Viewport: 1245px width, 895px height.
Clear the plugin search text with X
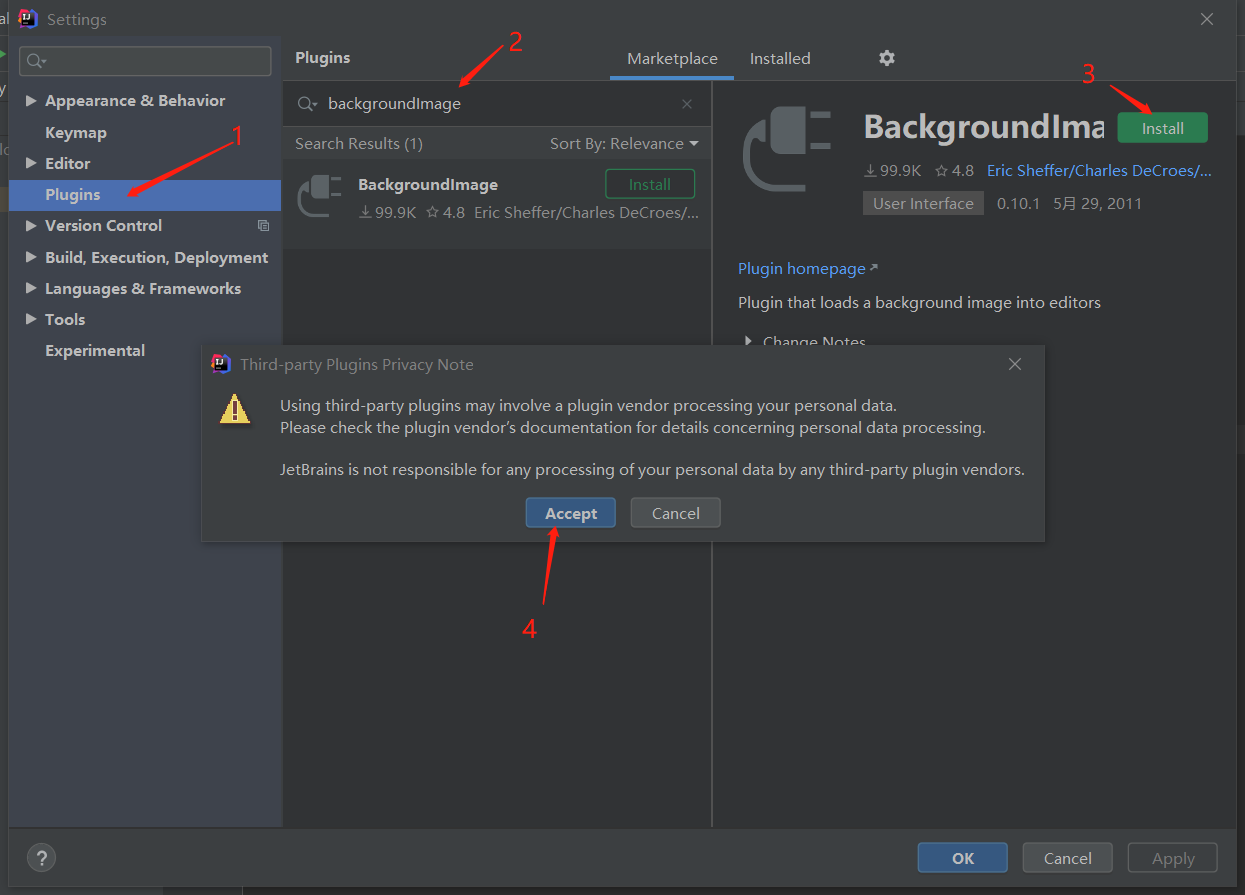(687, 104)
